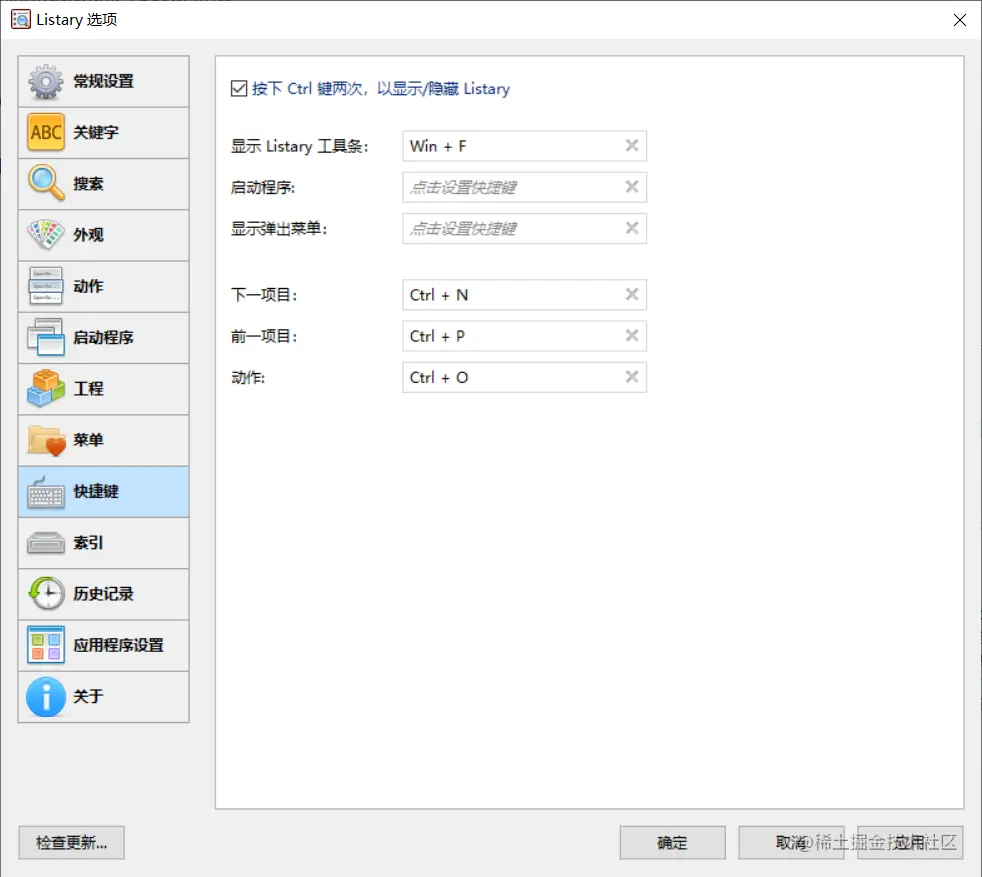Click the 显示 Listary 工具条 label
This screenshot has height=877, width=982.
coord(299,146)
